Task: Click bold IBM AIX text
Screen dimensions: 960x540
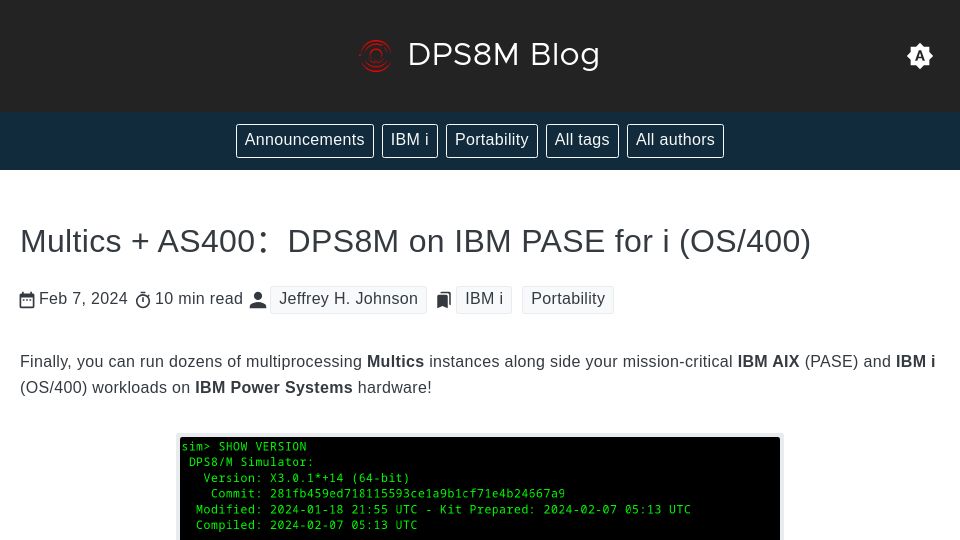Action: point(768,362)
